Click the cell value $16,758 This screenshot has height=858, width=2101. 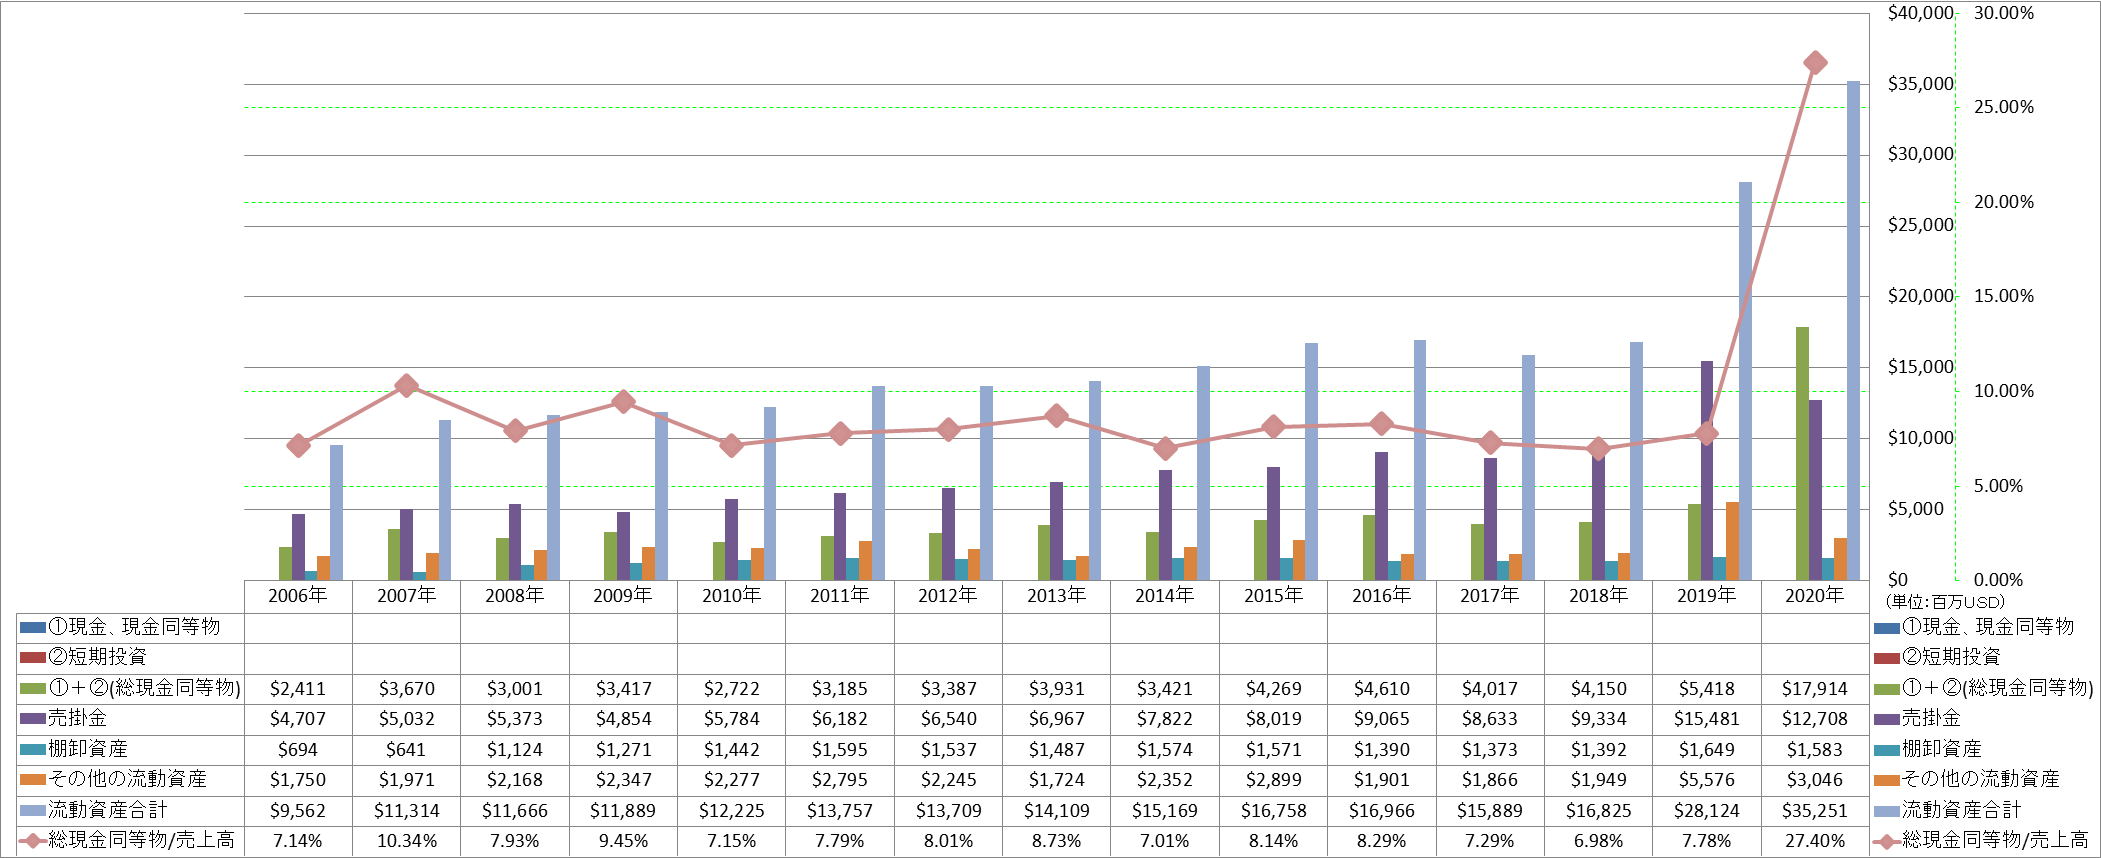(x=1273, y=811)
